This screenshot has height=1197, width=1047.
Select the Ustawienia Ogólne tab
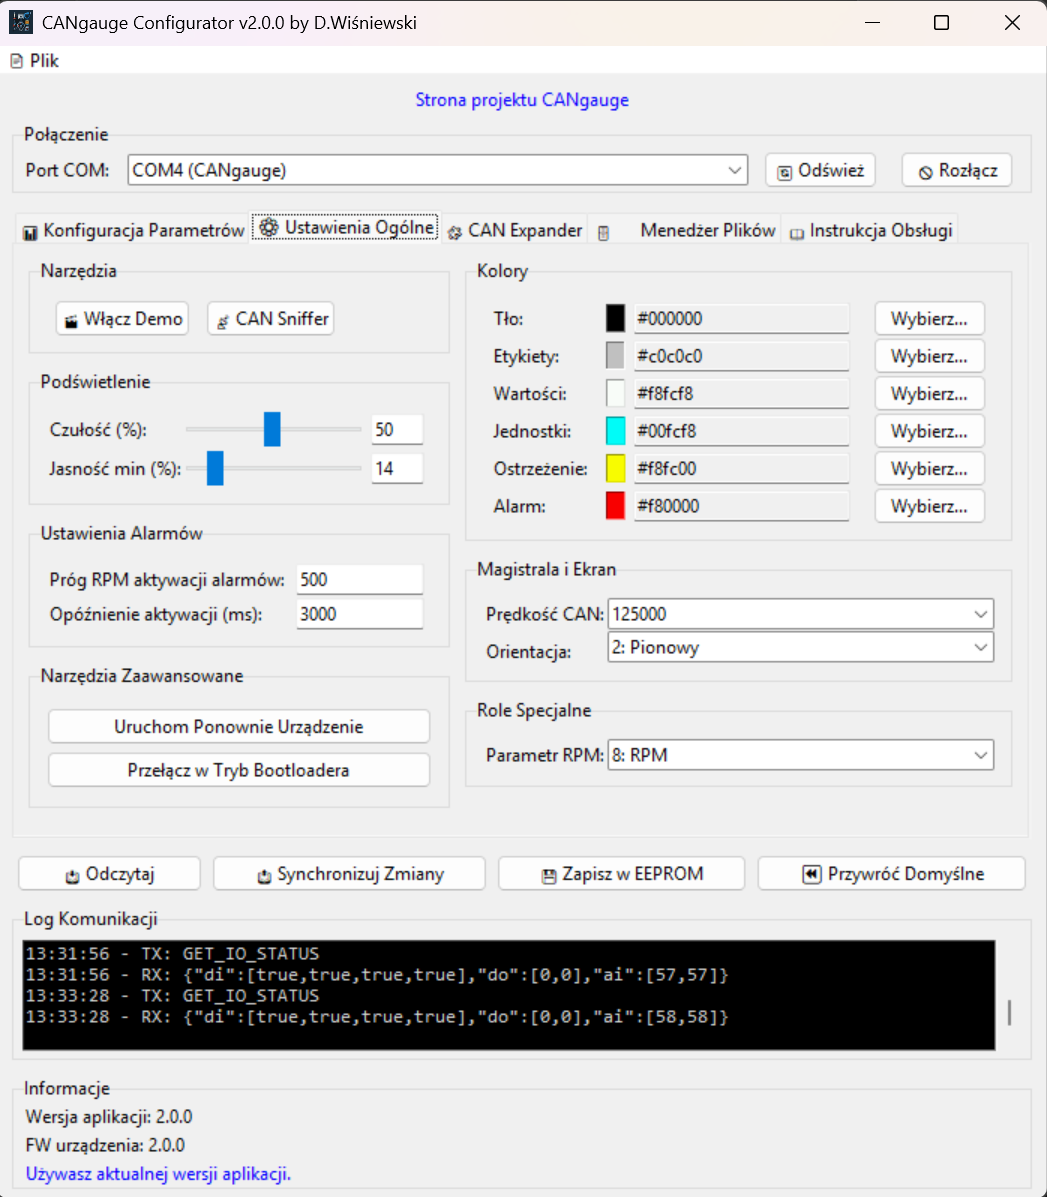click(x=346, y=227)
